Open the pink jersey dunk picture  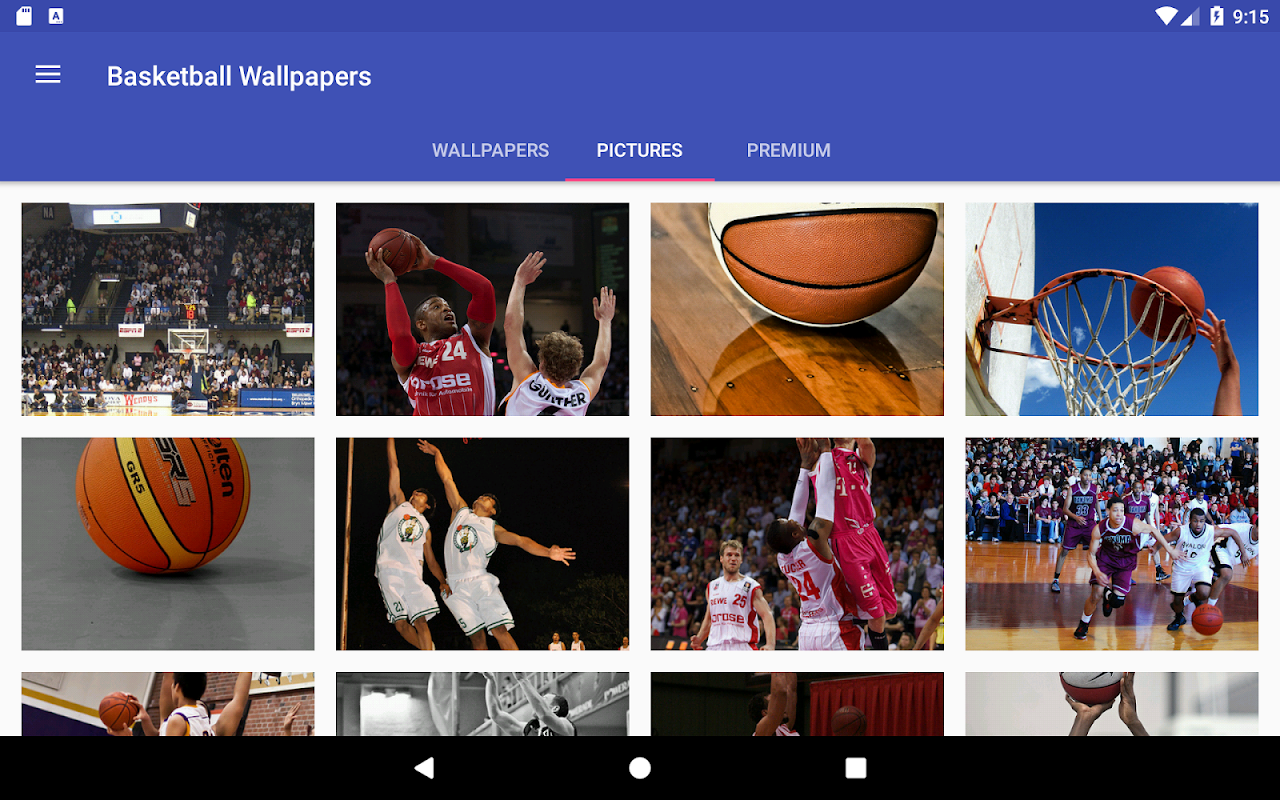point(797,544)
